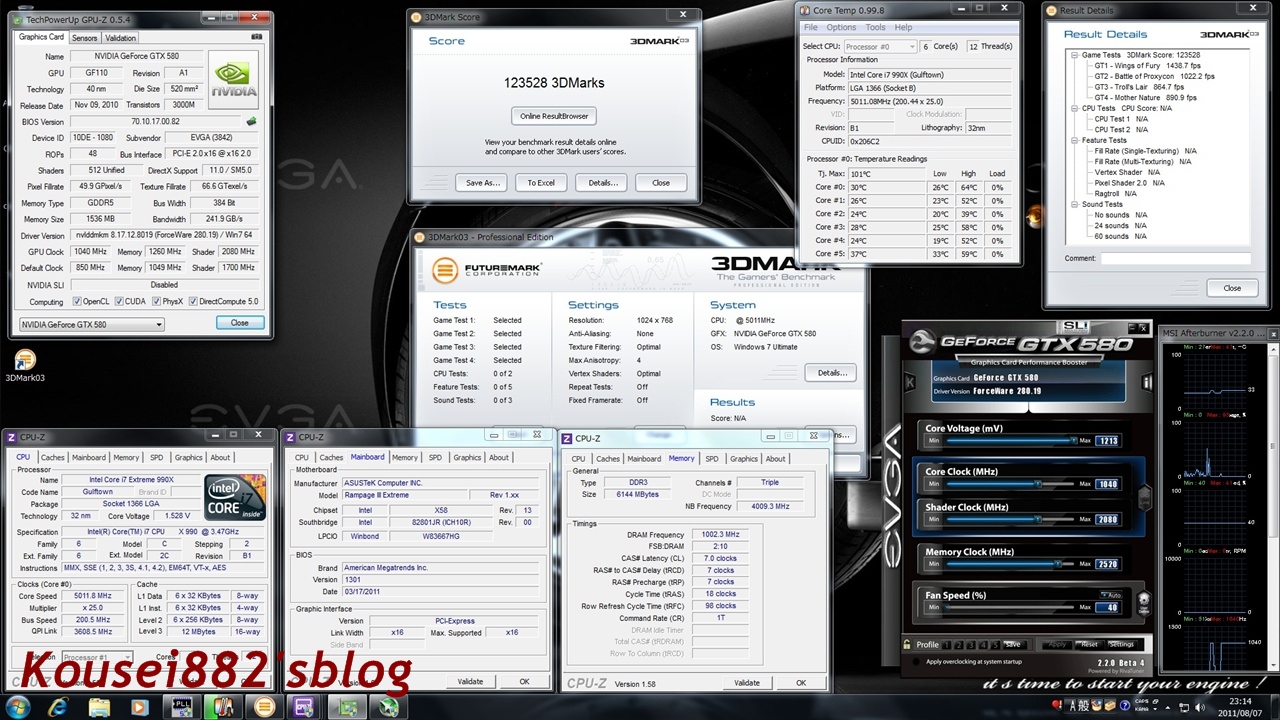The width and height of the screenshot is (1280, 720).
Task: Click the K button on EVGA Precision
Action: [x=909, y=382]
